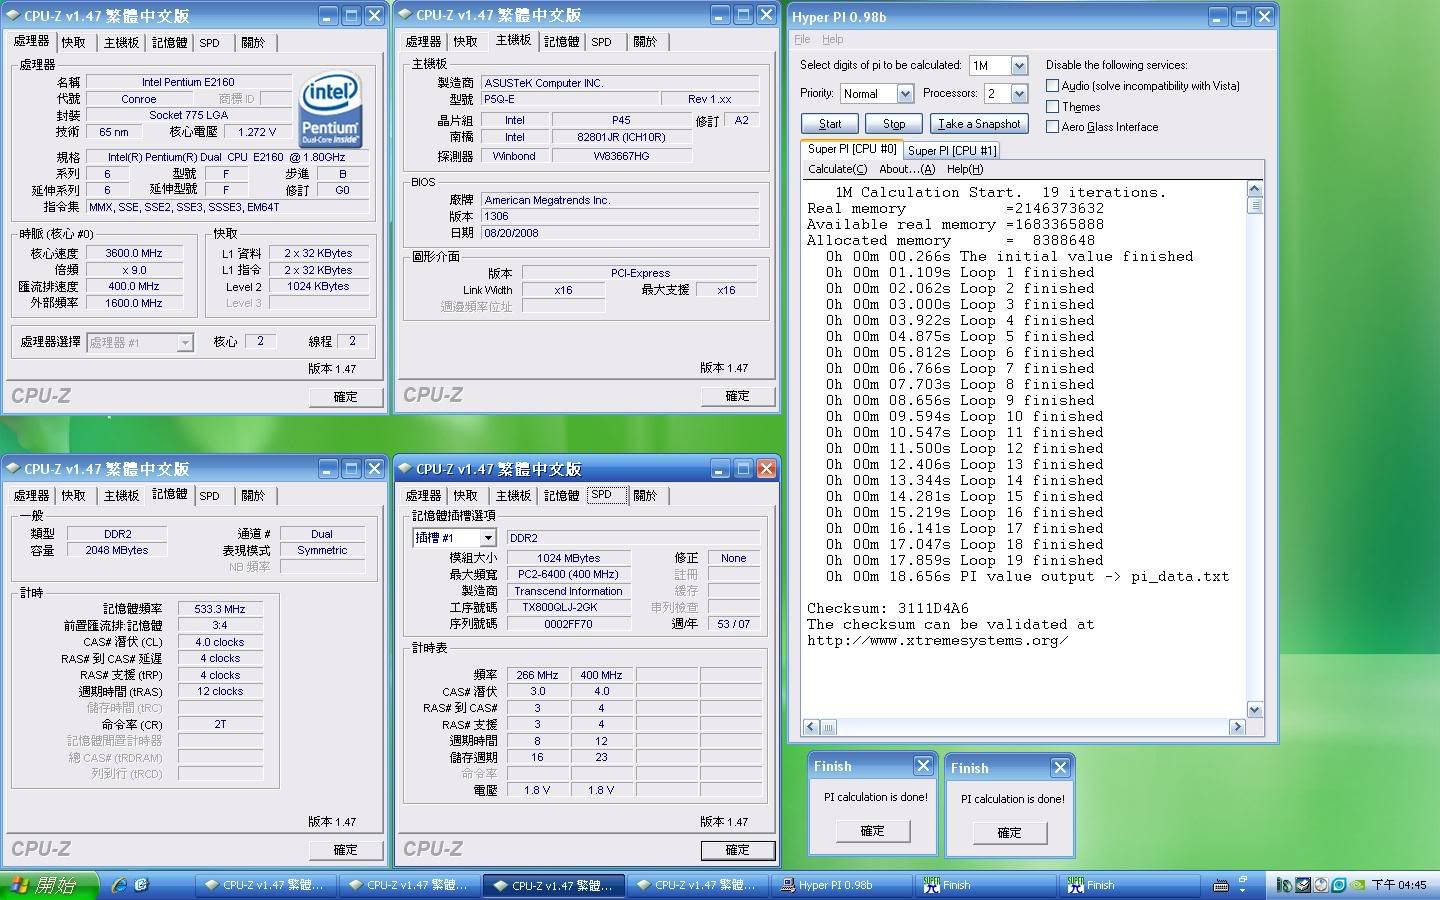The width and height of the screenshot is (1440, 900).
Task: Switch to Super PI [CPU #1] tab
Action: [952, 151]
